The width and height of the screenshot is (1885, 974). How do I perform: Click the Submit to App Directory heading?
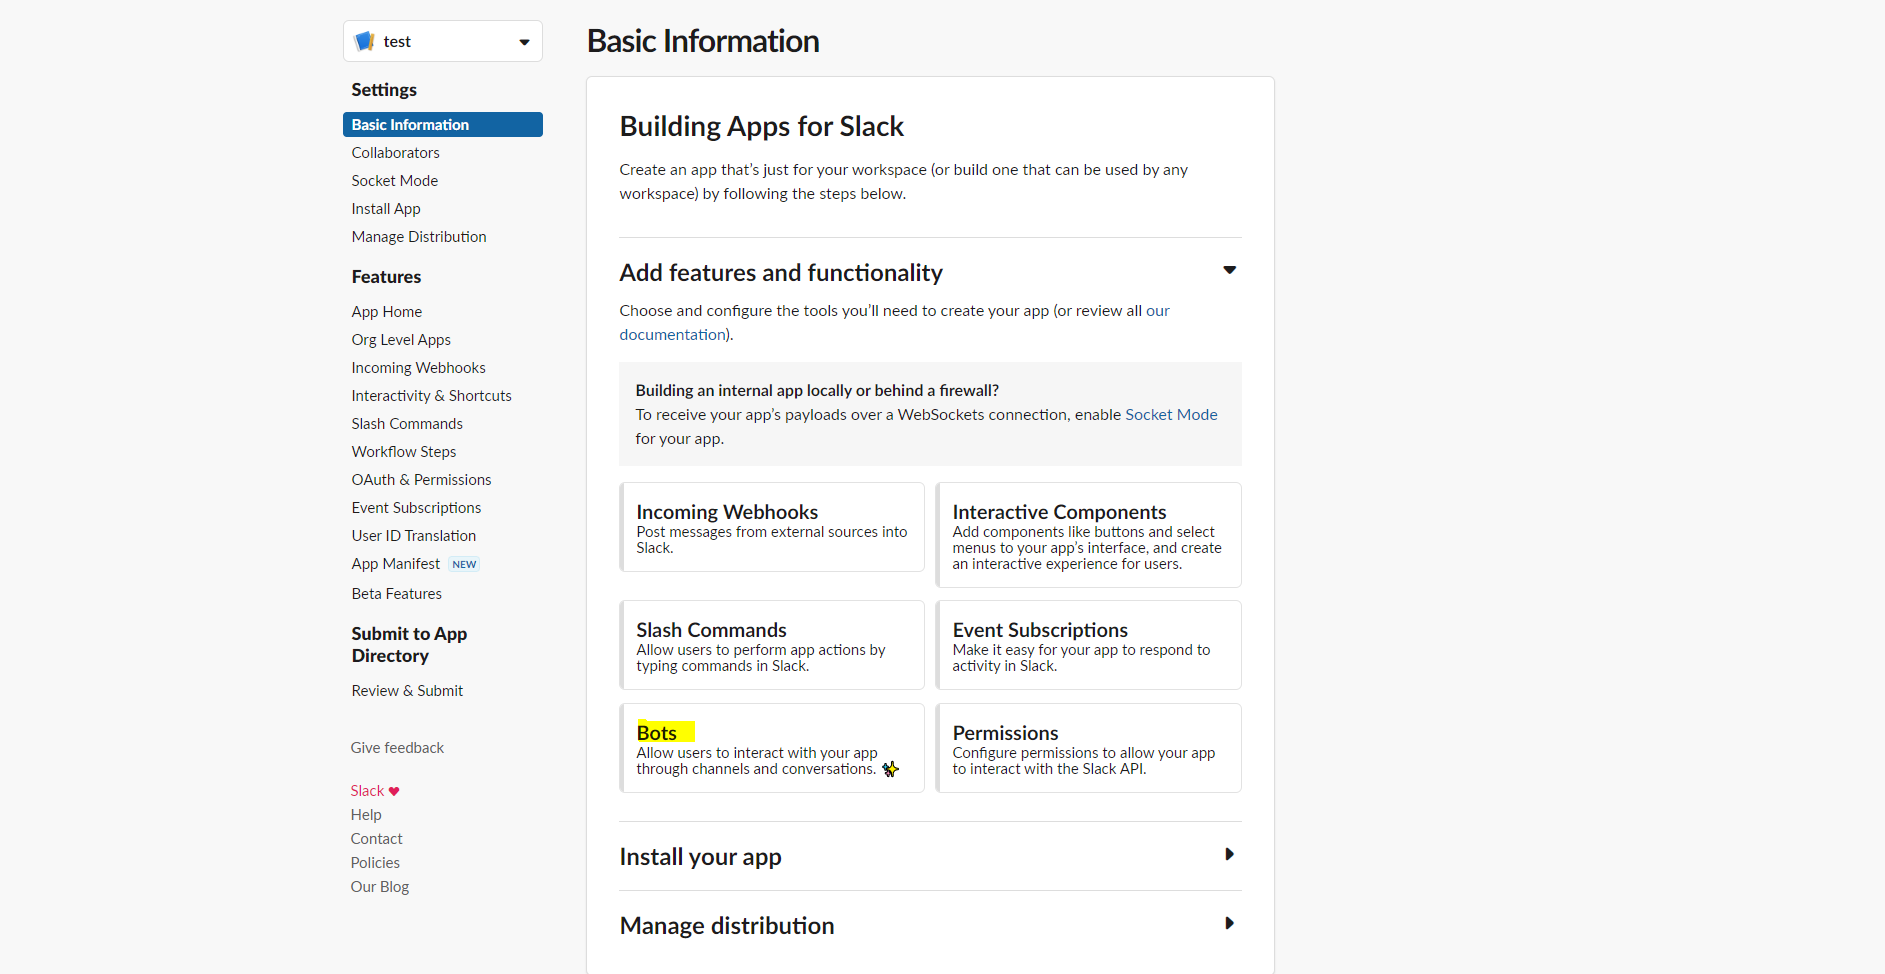[409, 645]
